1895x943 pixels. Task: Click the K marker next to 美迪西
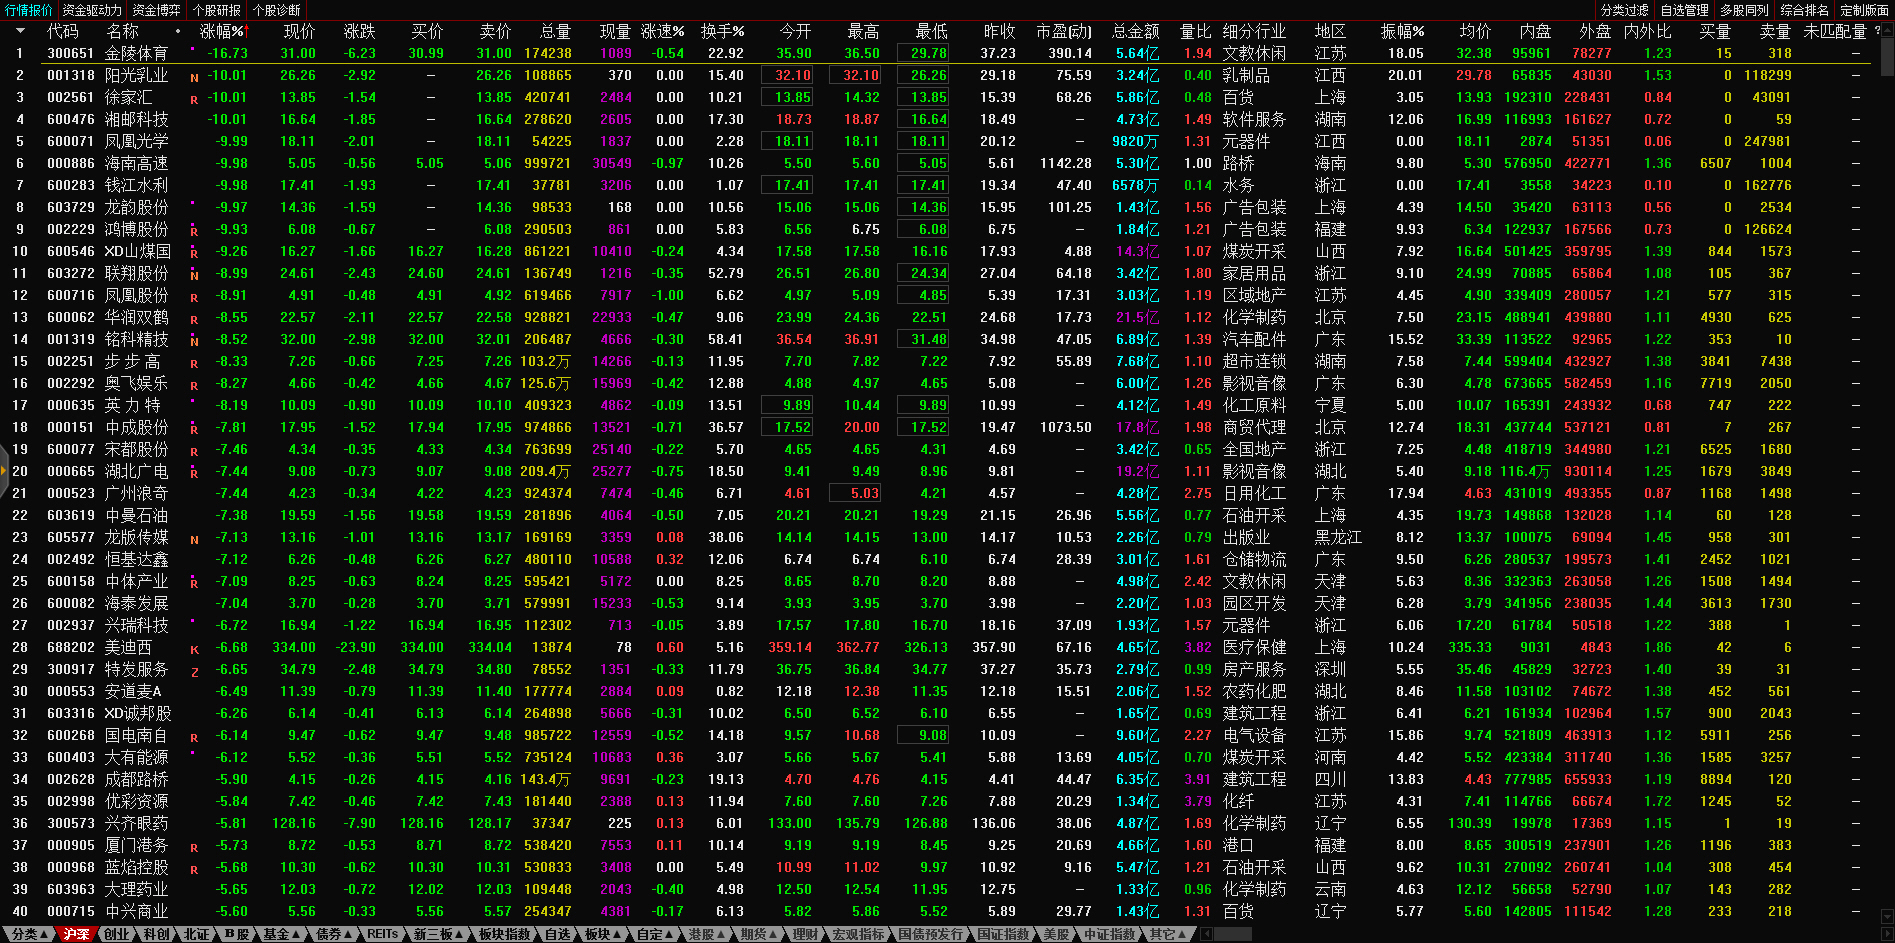click(x=194, y=649)
